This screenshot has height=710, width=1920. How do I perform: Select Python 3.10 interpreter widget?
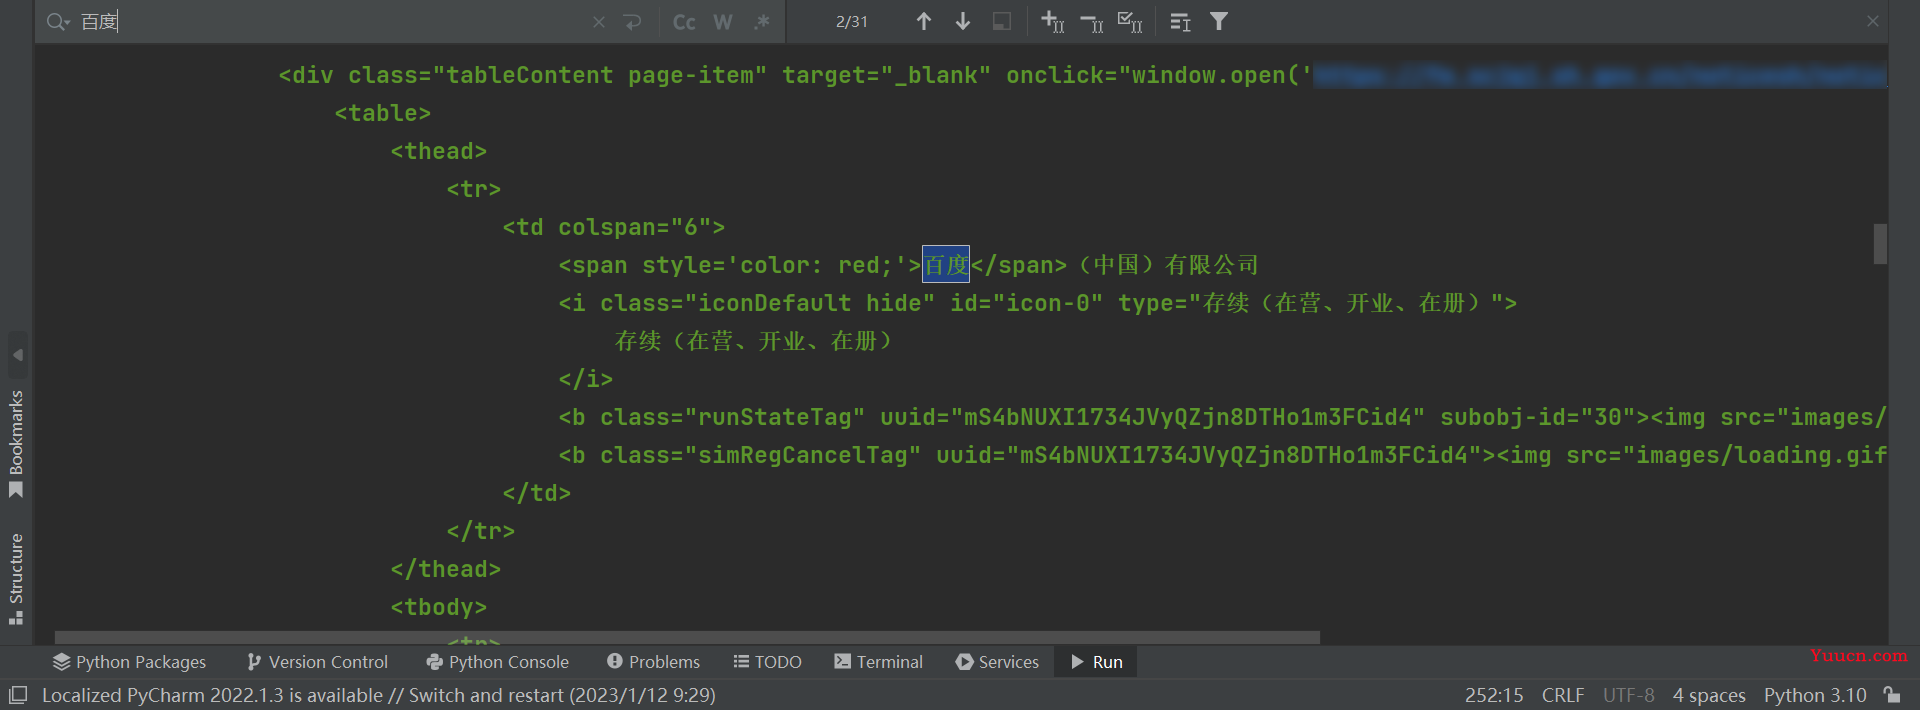[x=1815, y=695]
